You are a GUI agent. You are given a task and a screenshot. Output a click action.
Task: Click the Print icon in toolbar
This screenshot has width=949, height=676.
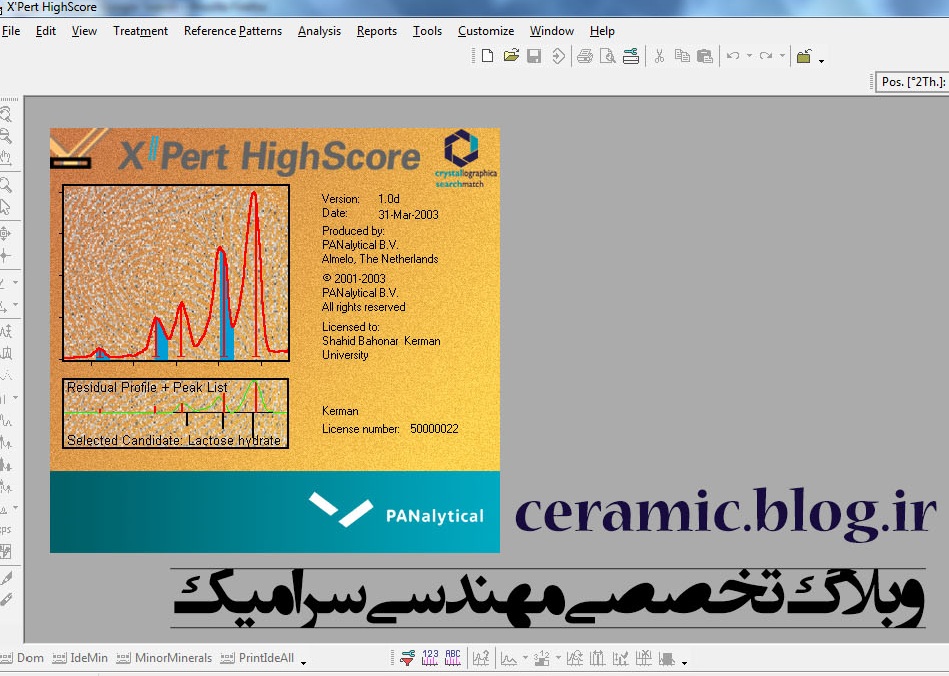[x=585, y=56]
